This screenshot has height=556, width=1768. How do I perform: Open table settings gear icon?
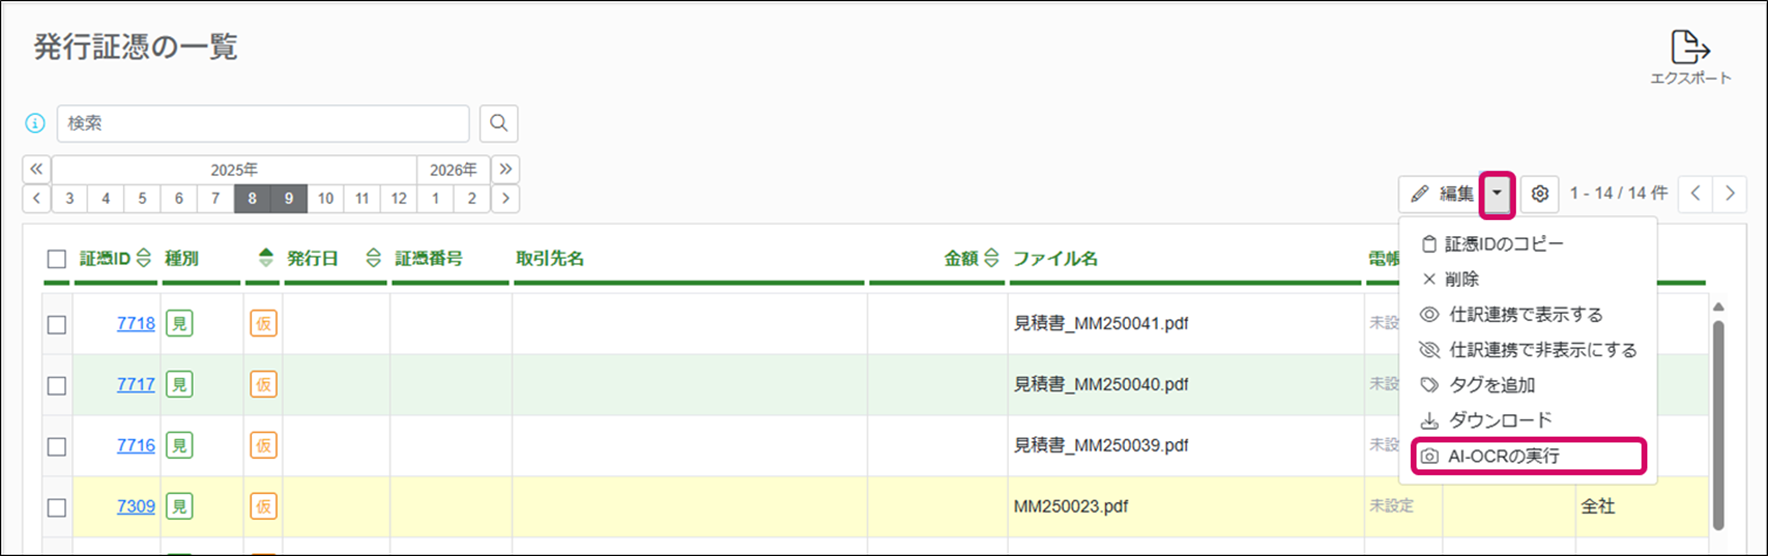pyautogui.click(x=1540, y=194)
